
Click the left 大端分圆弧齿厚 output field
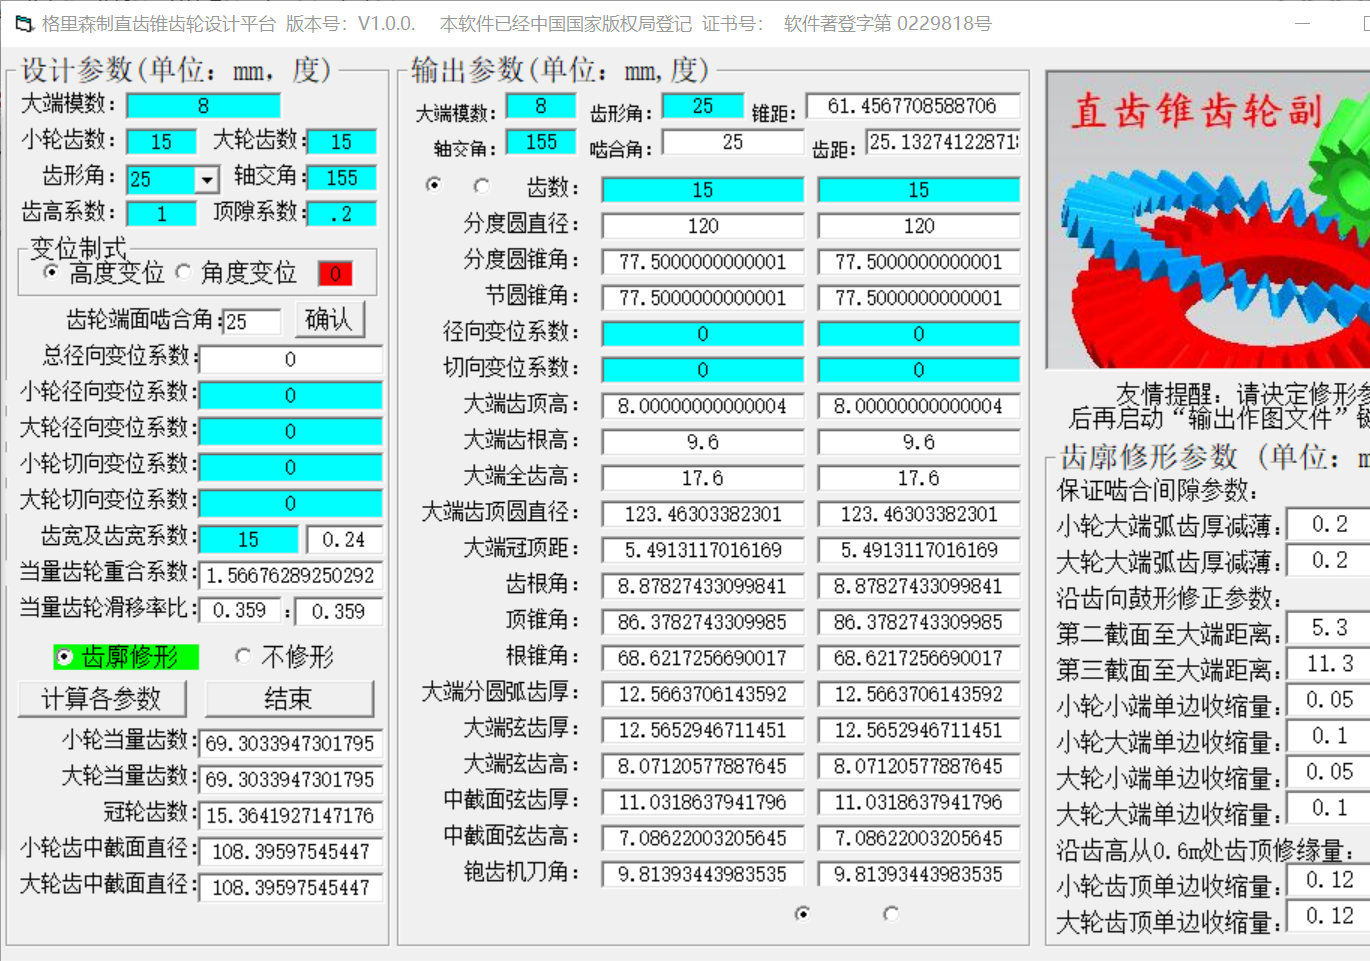703,694
